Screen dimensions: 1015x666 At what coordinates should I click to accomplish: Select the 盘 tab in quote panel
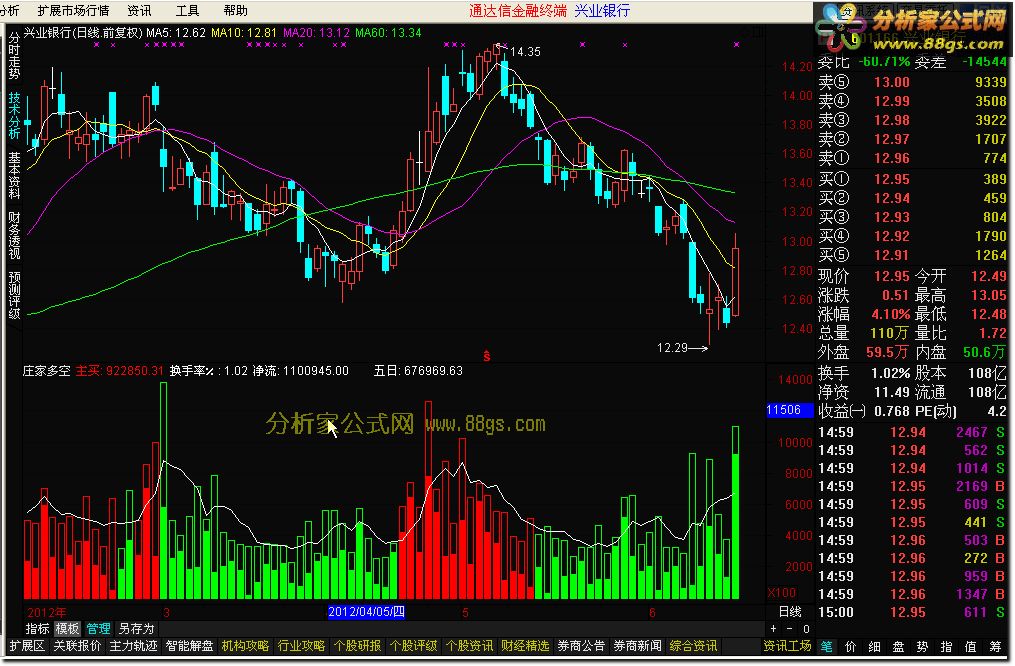click(x=898, y=647)
